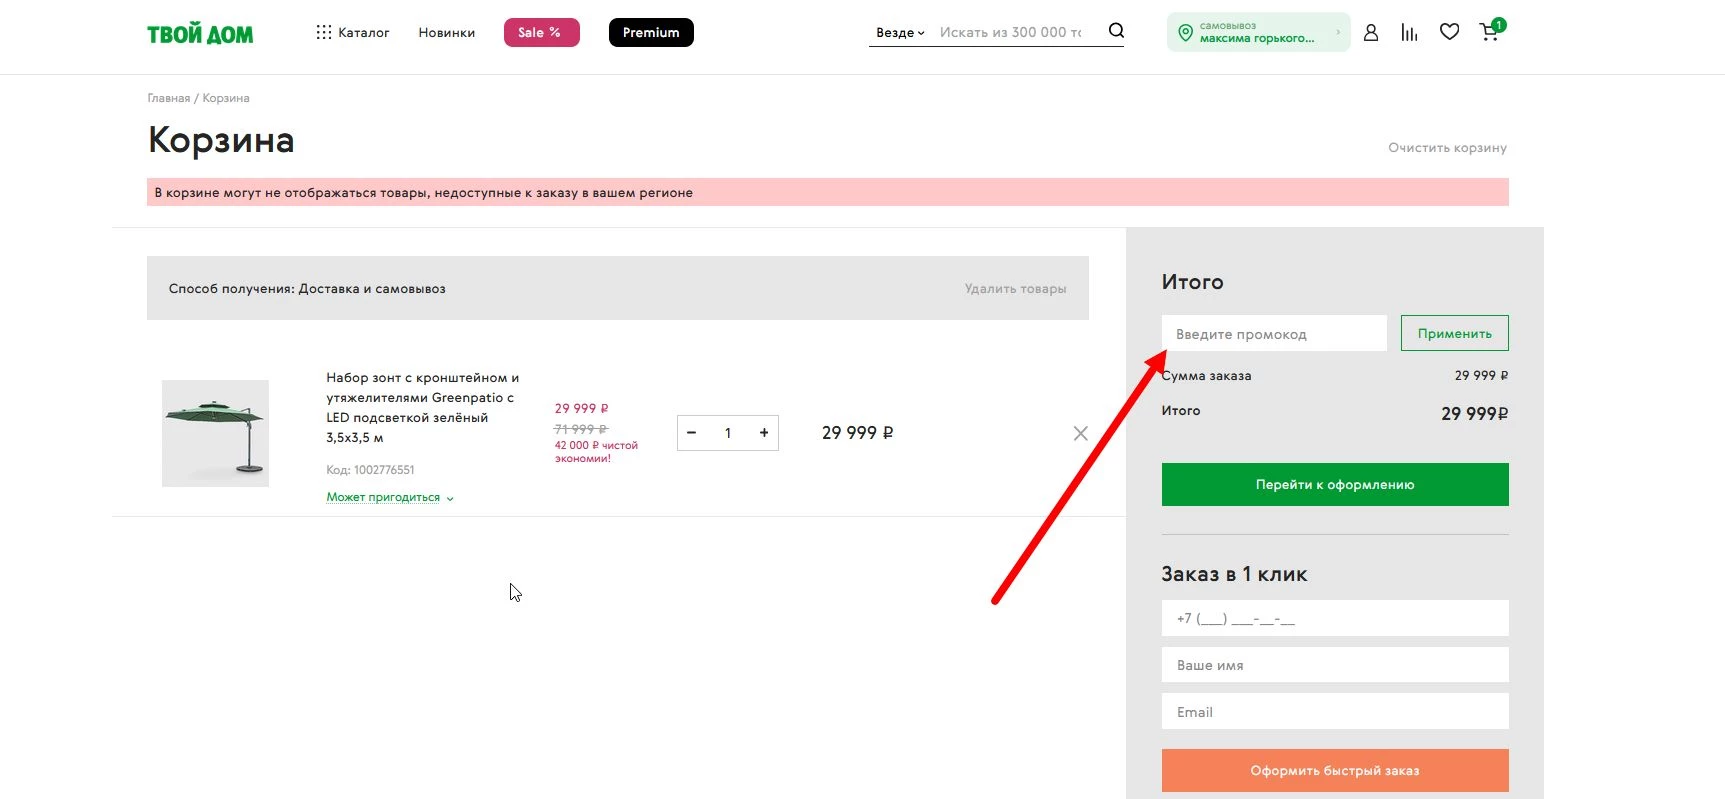
Task: Expand the Везде search scope dropdown
Action: 900,33
